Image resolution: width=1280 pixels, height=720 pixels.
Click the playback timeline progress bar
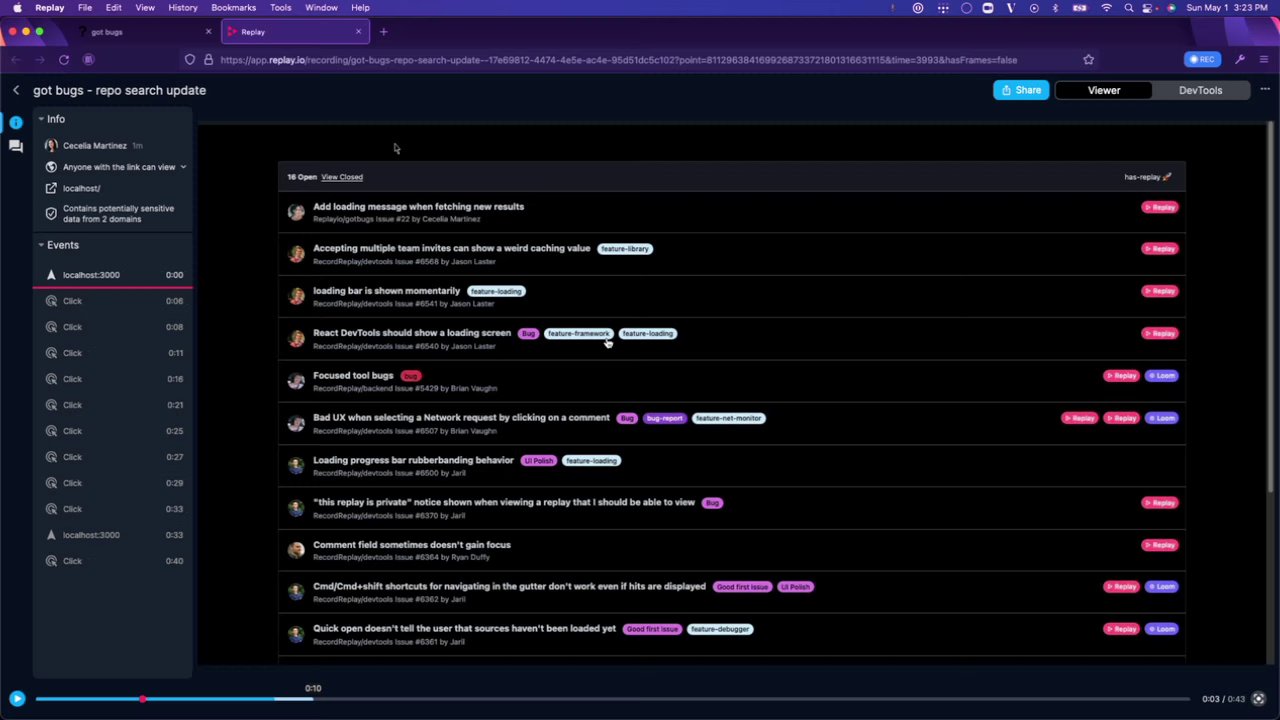612,699
